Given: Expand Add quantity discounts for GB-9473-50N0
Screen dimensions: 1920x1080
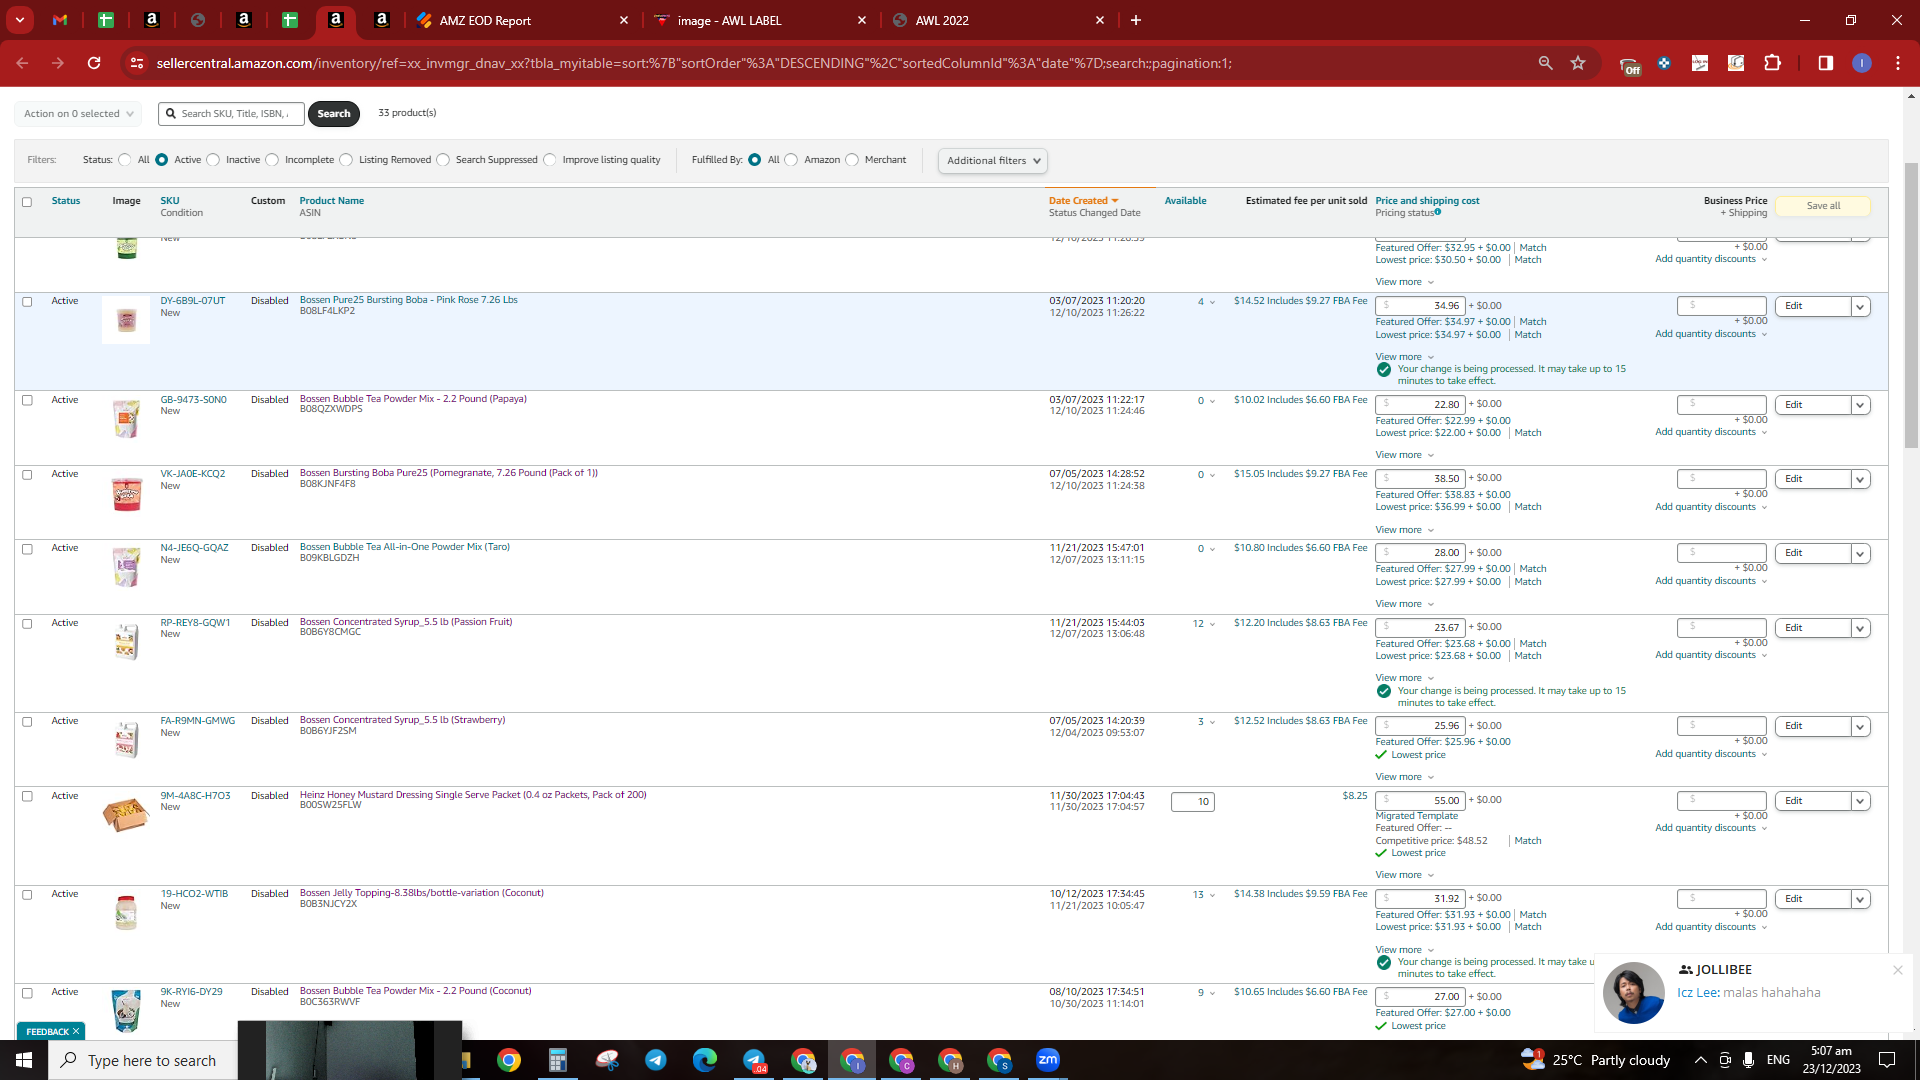Looking at the screenshot, I should (1711, 432).
